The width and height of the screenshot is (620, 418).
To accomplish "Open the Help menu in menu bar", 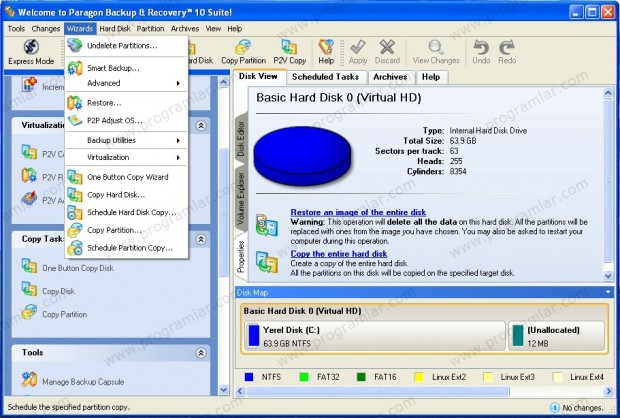I will (234, 28).
